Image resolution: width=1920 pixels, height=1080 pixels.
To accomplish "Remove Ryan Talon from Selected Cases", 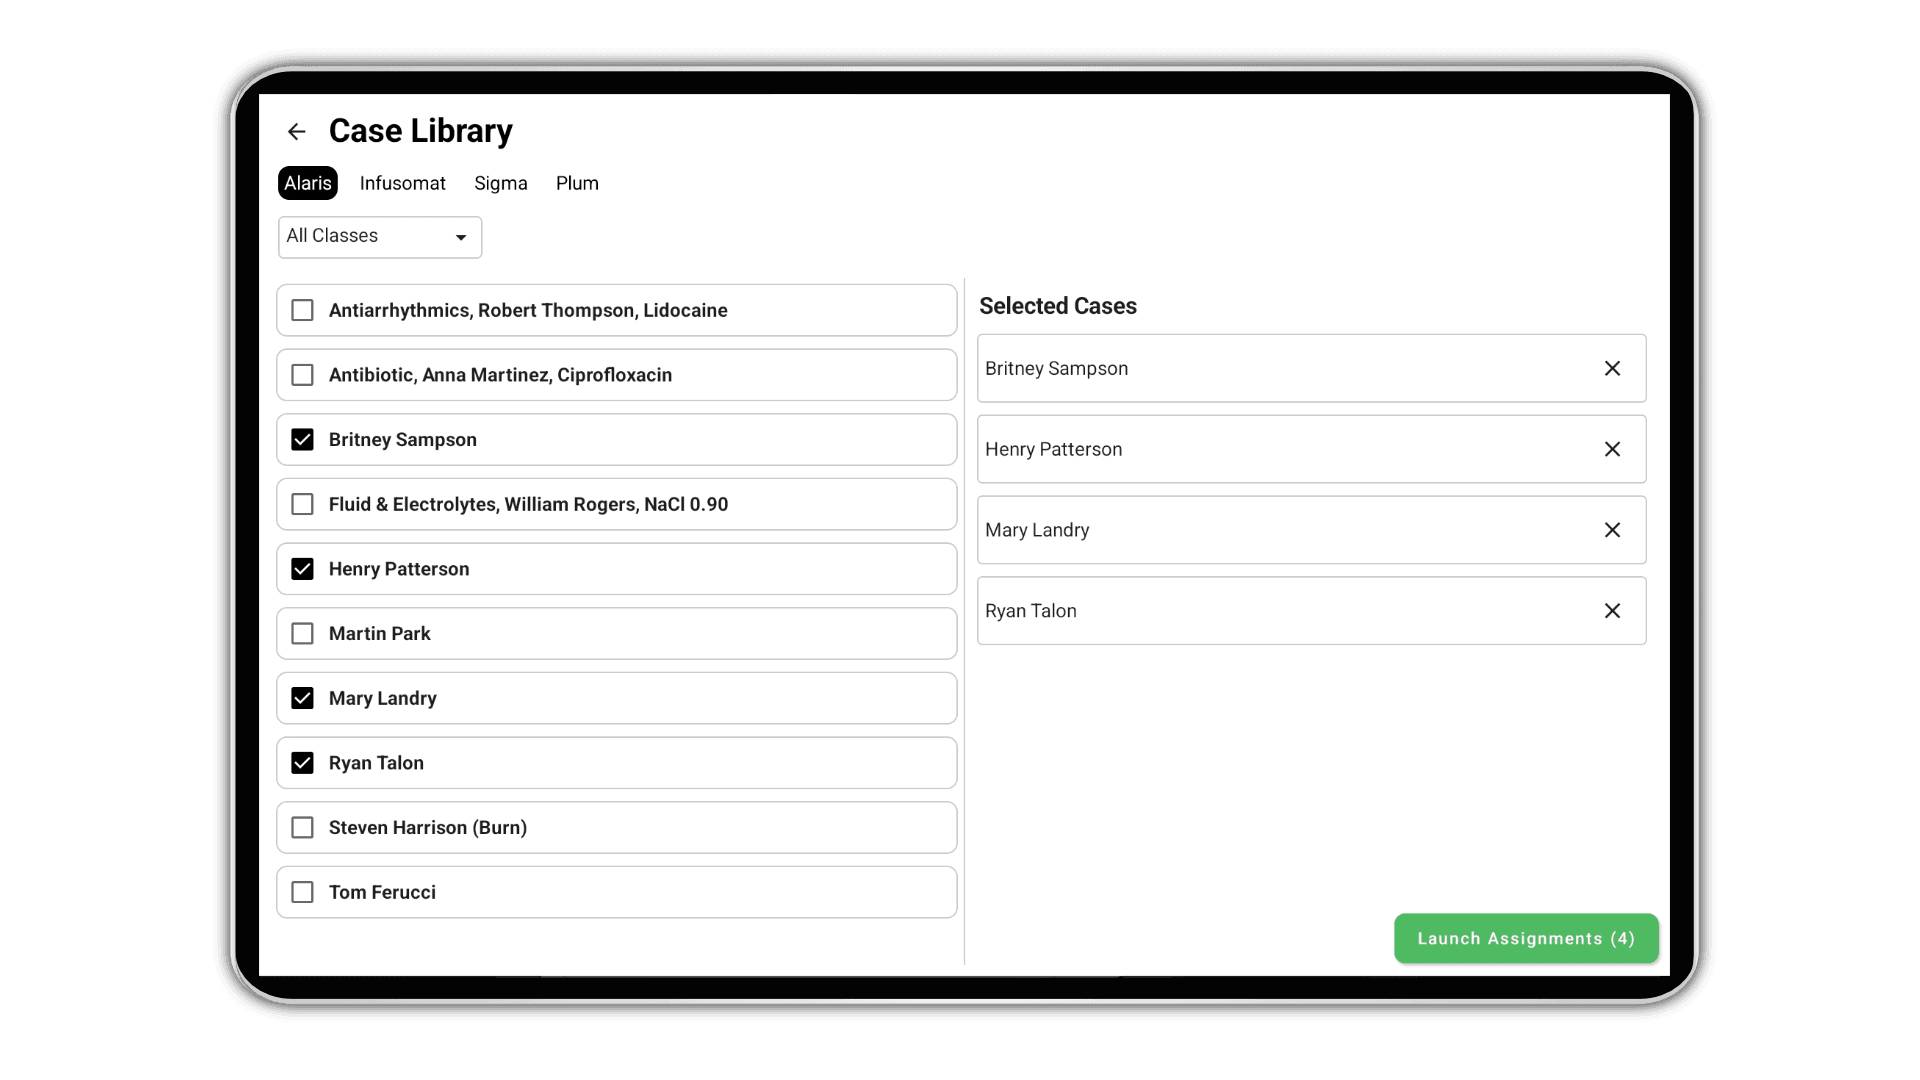I will (x=1612, y=610).
